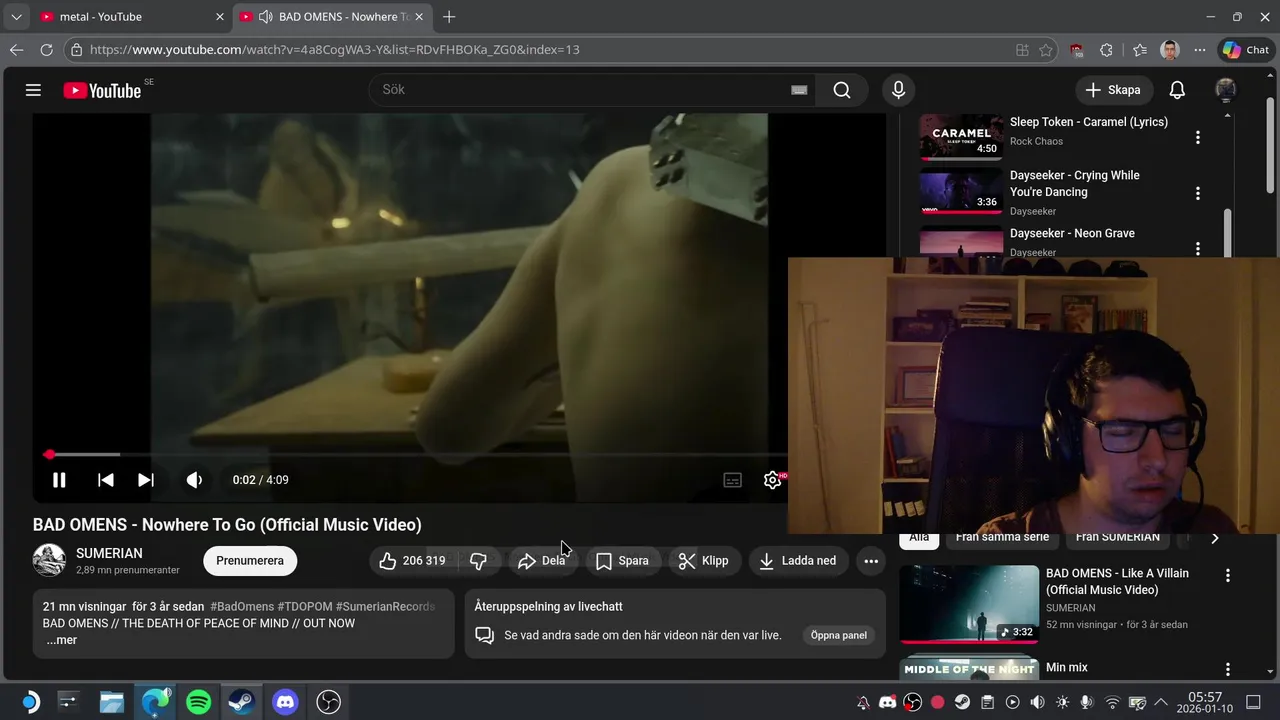
Task: Add page to favorites star
Action: pos(1045,50)
